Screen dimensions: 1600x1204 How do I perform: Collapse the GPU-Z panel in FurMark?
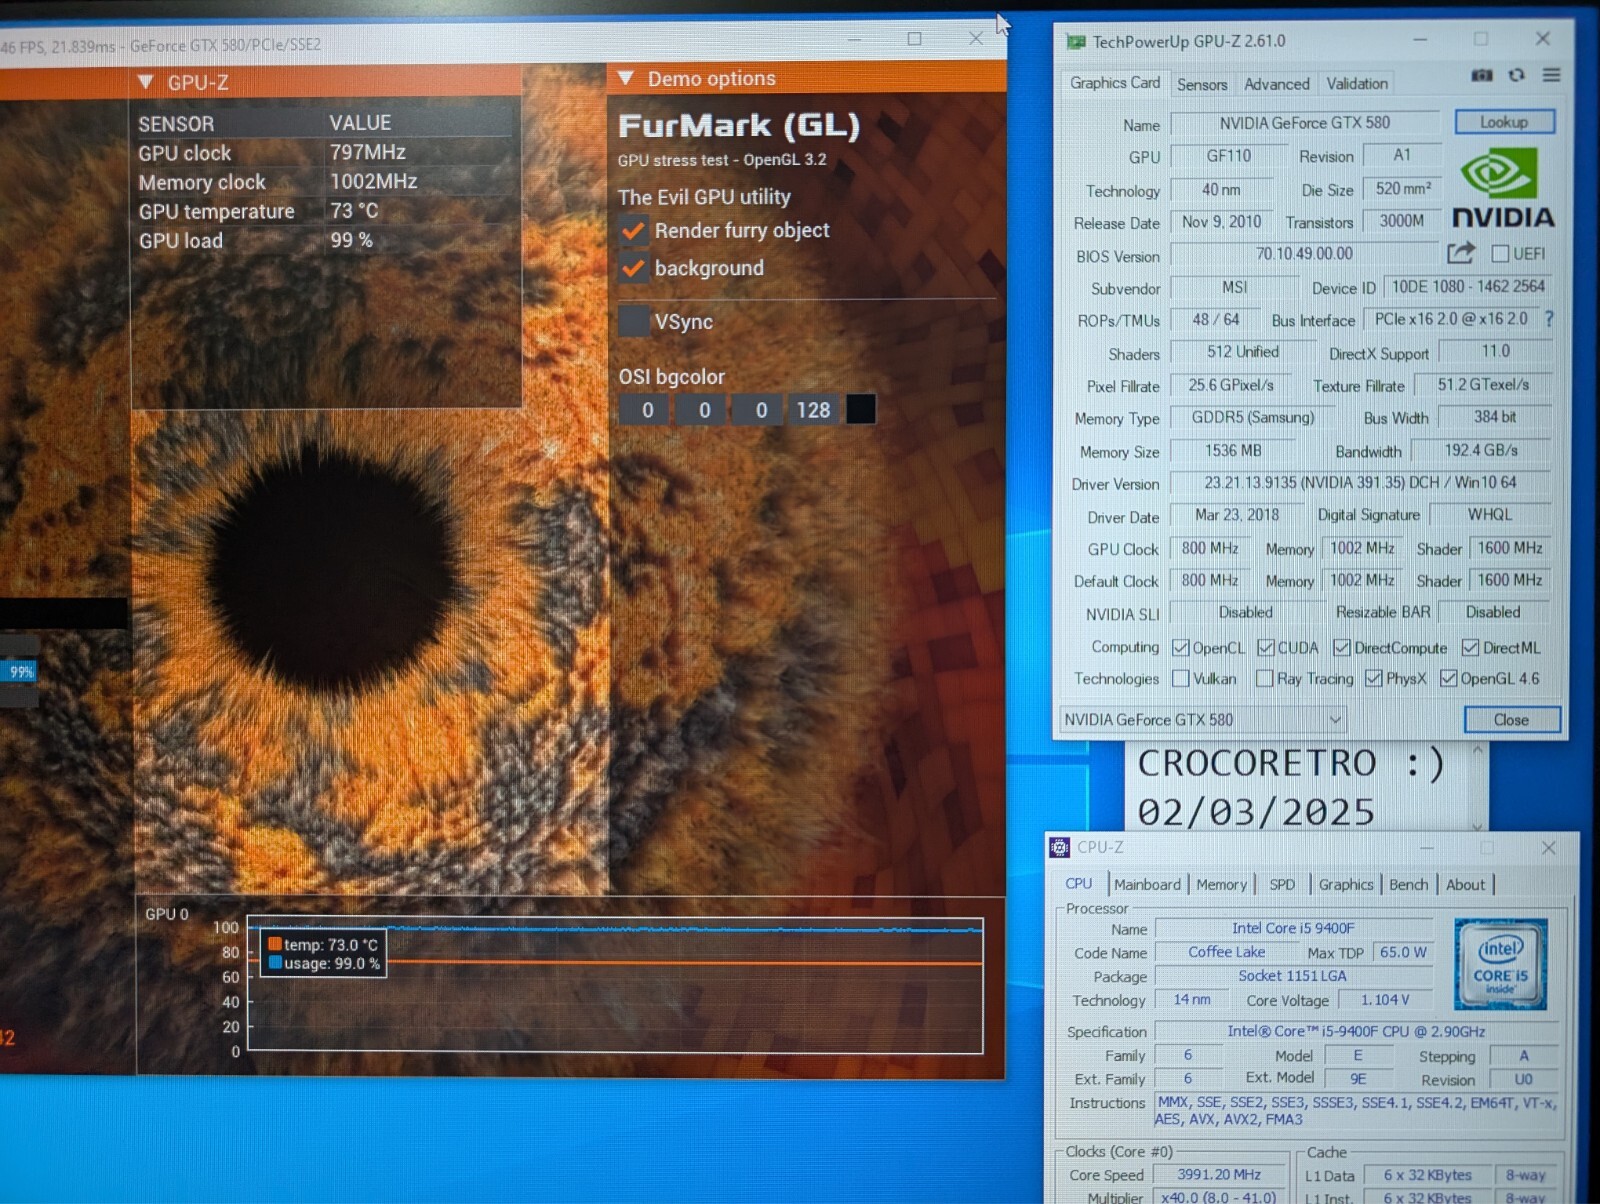click(x=146, y=82)
